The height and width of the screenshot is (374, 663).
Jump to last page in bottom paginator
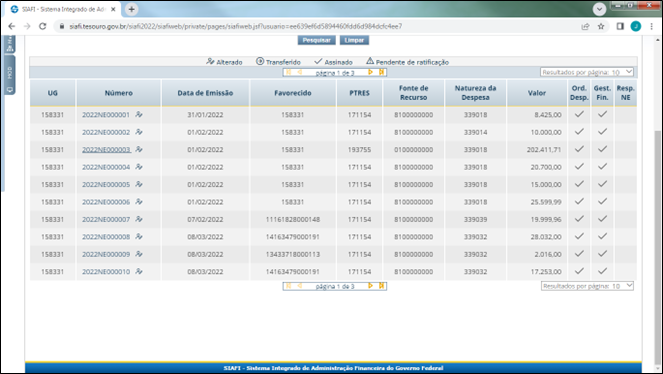coord(381,286)
